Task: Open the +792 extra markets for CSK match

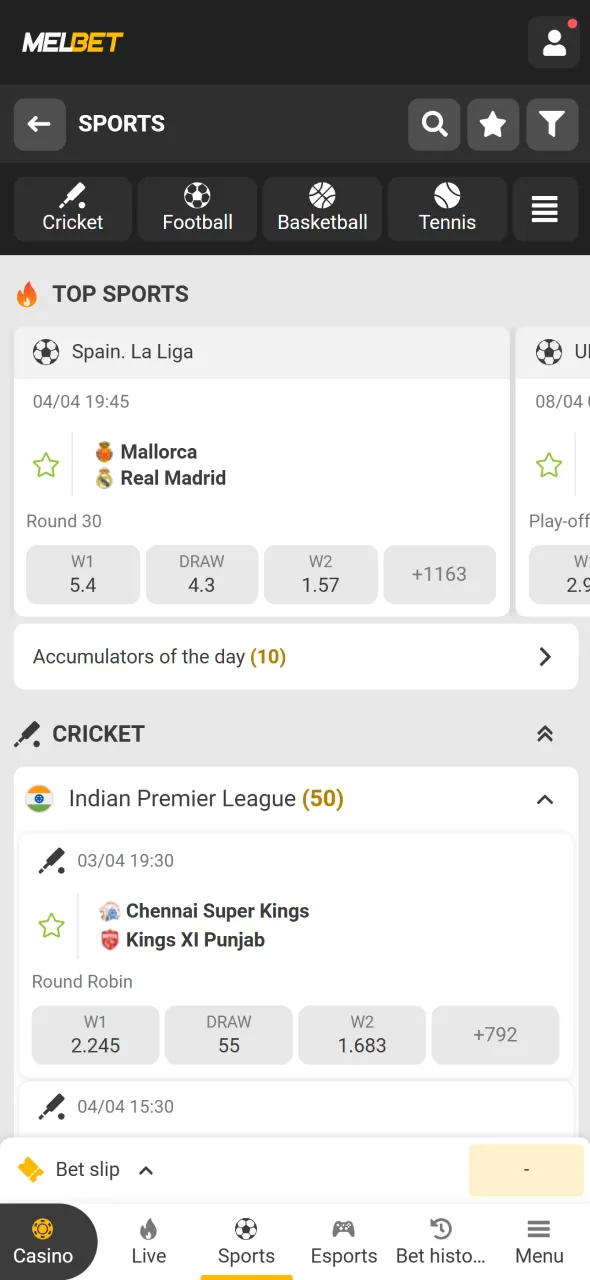Action: click(495, 1035)
